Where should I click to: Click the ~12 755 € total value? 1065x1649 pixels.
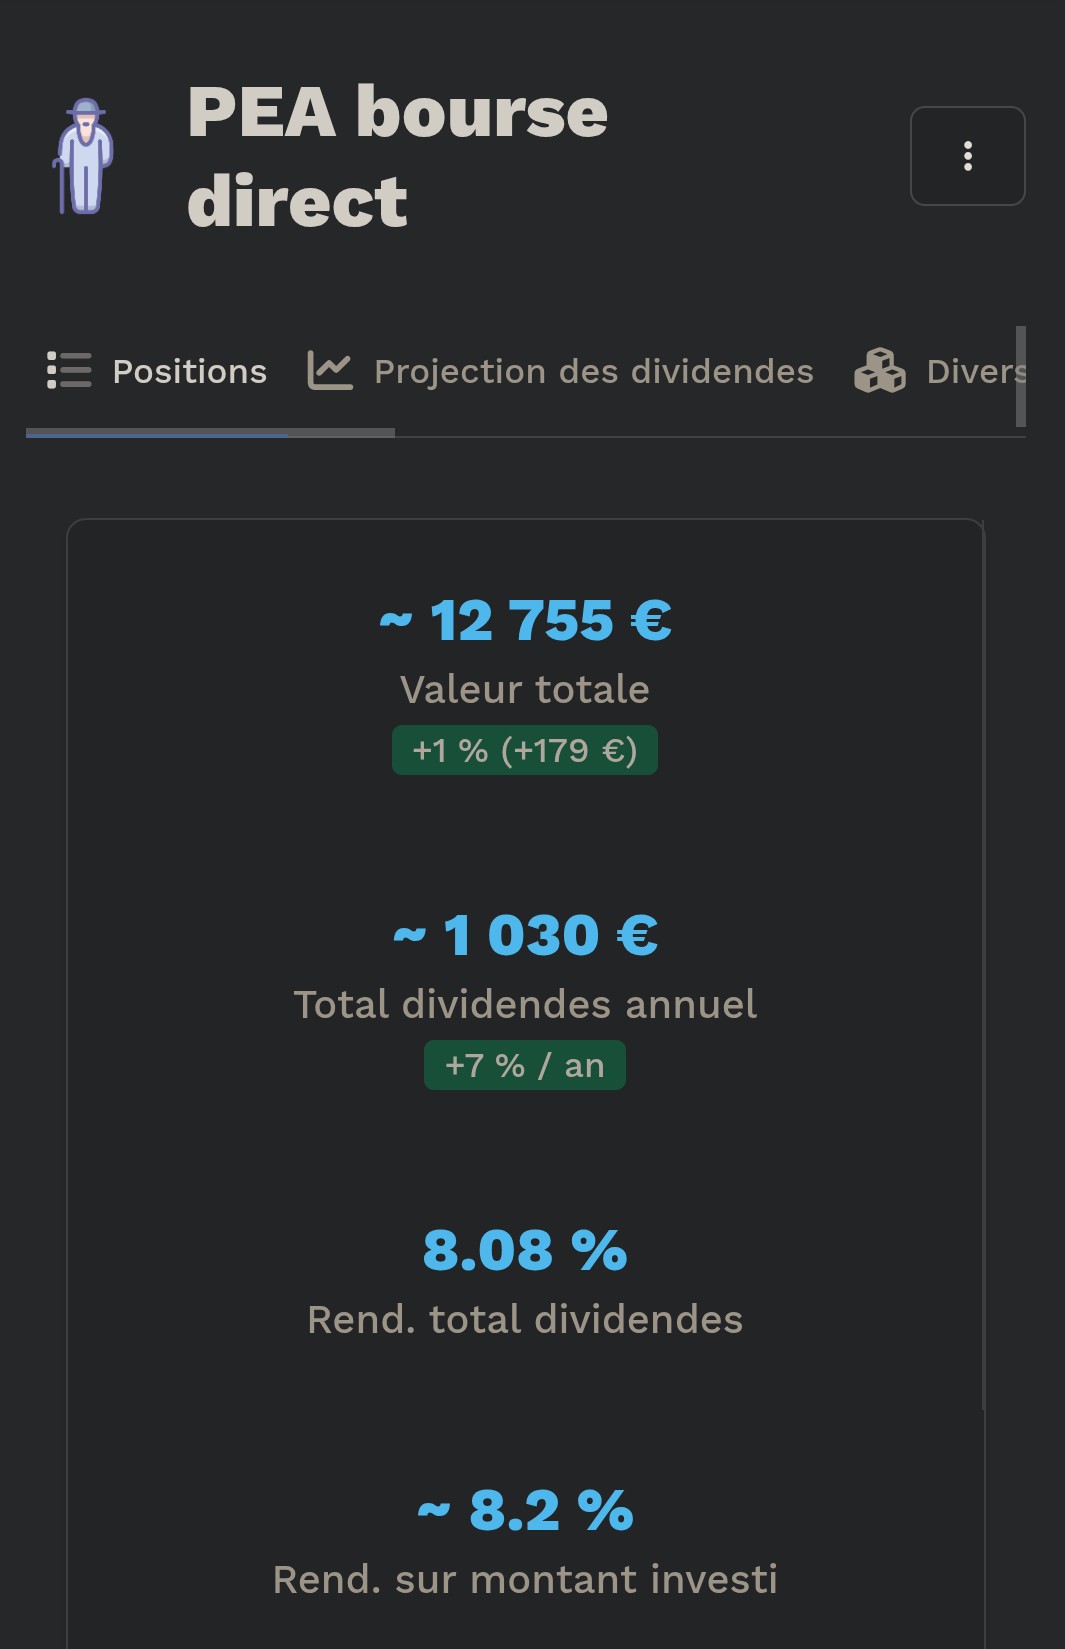526,620
